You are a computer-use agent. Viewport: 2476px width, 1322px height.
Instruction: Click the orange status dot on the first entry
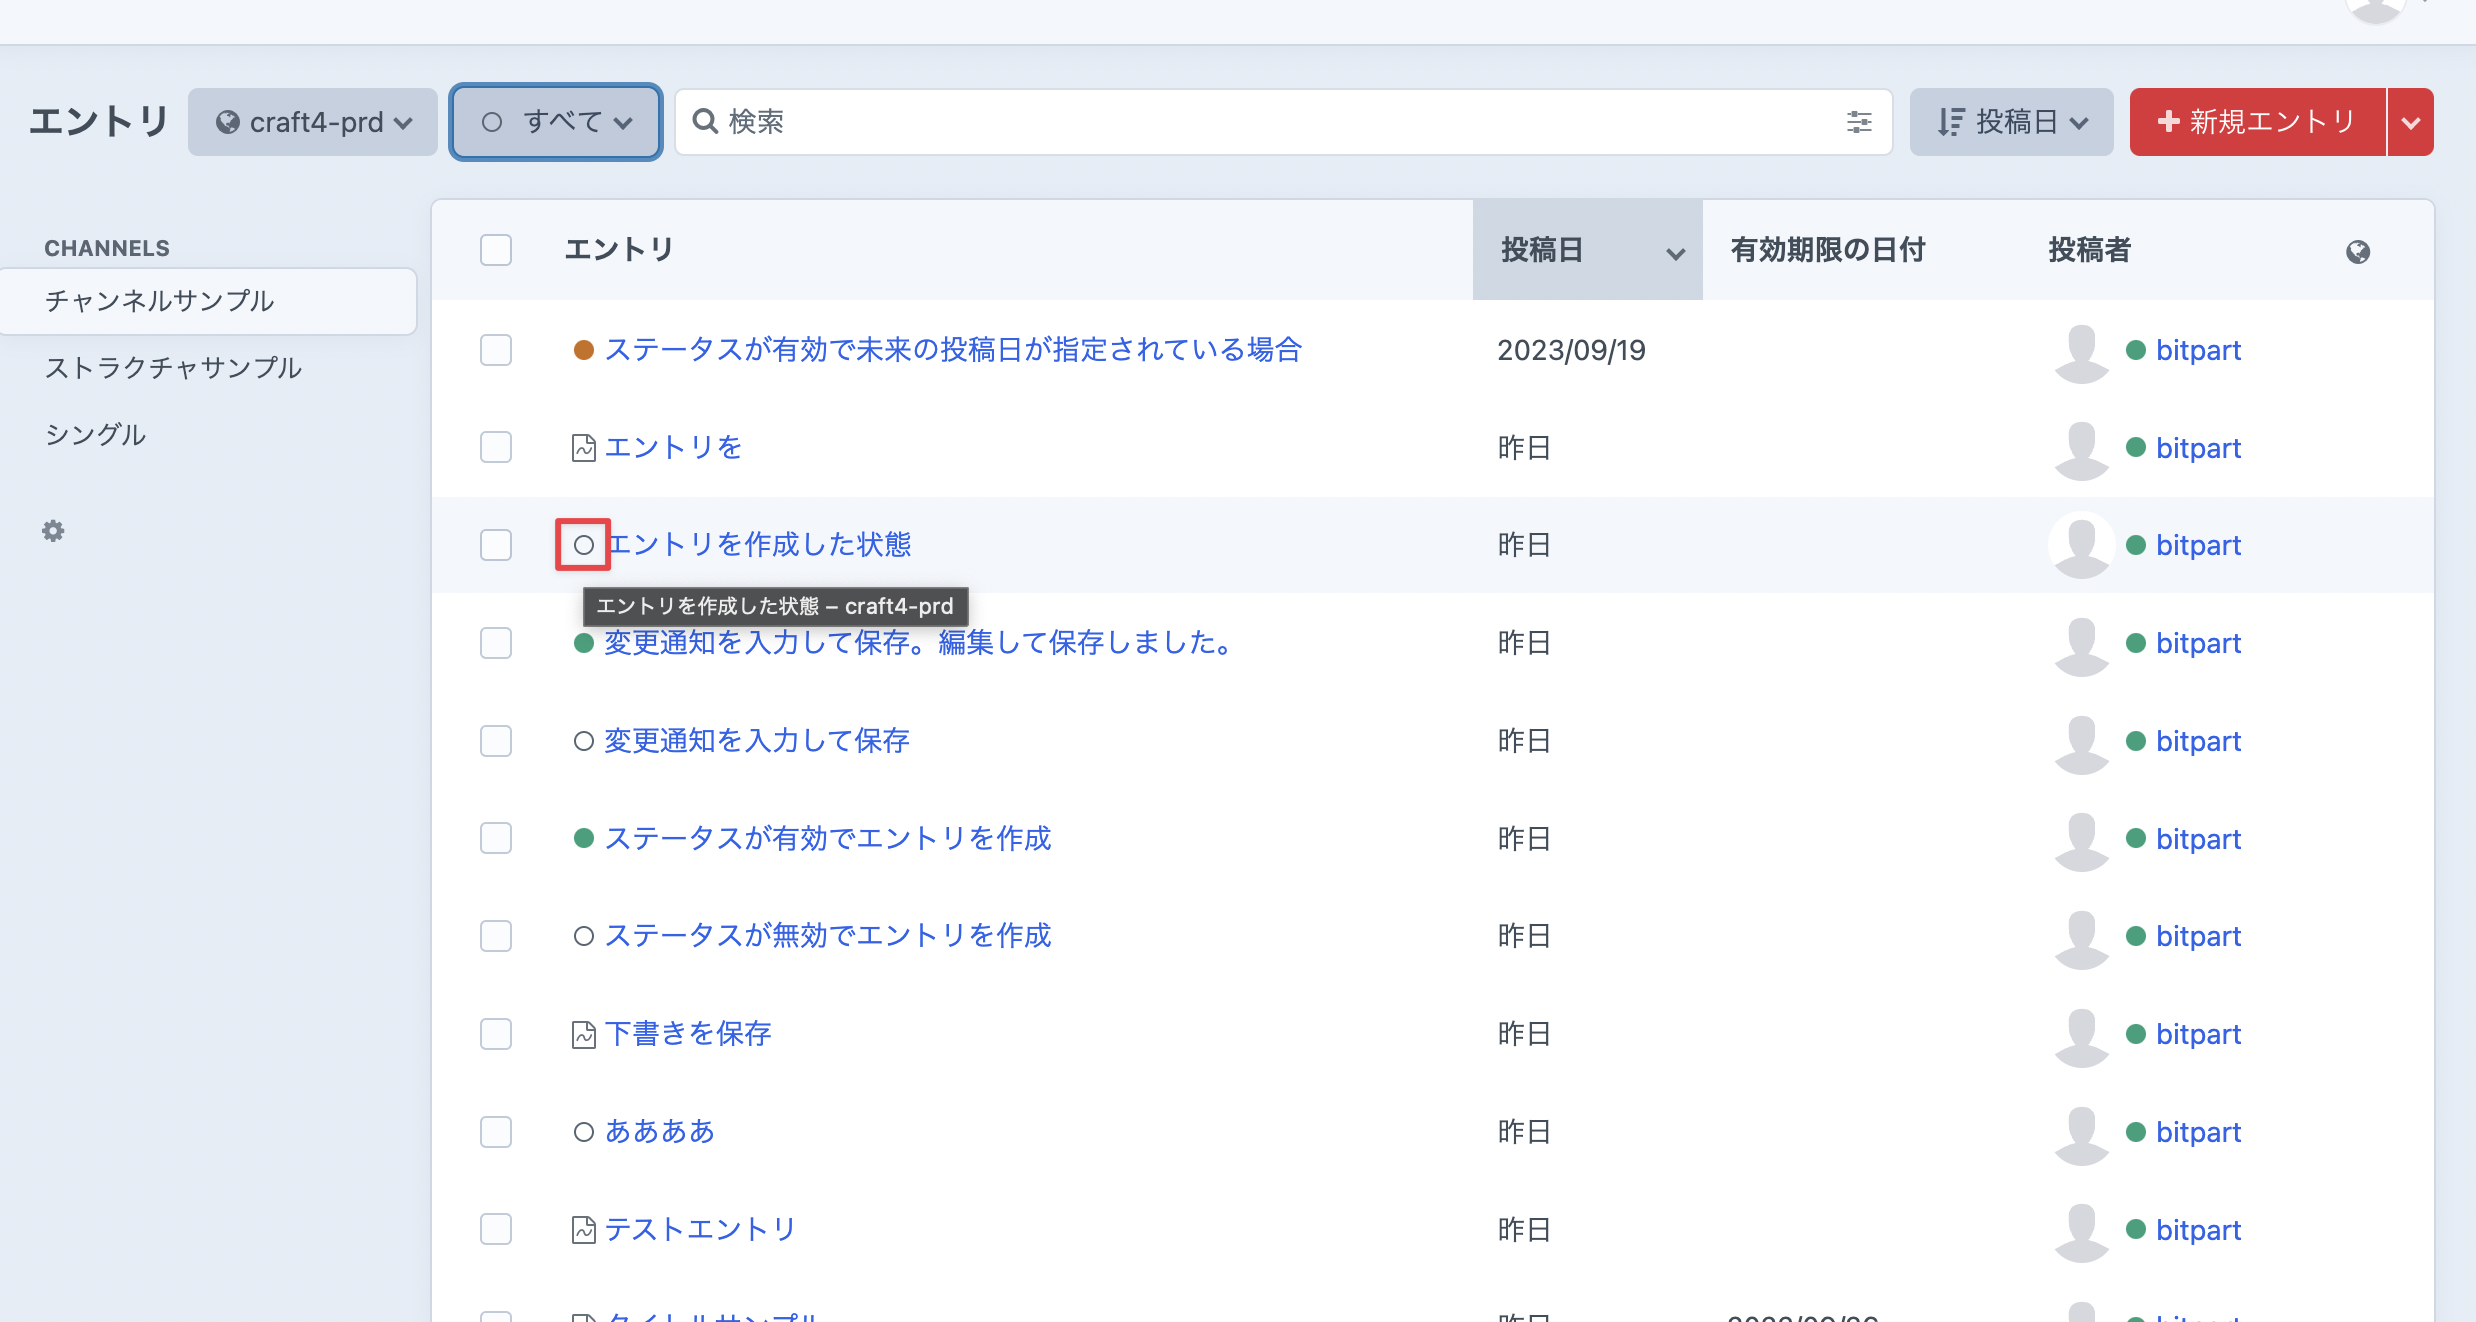click(585, 350)
